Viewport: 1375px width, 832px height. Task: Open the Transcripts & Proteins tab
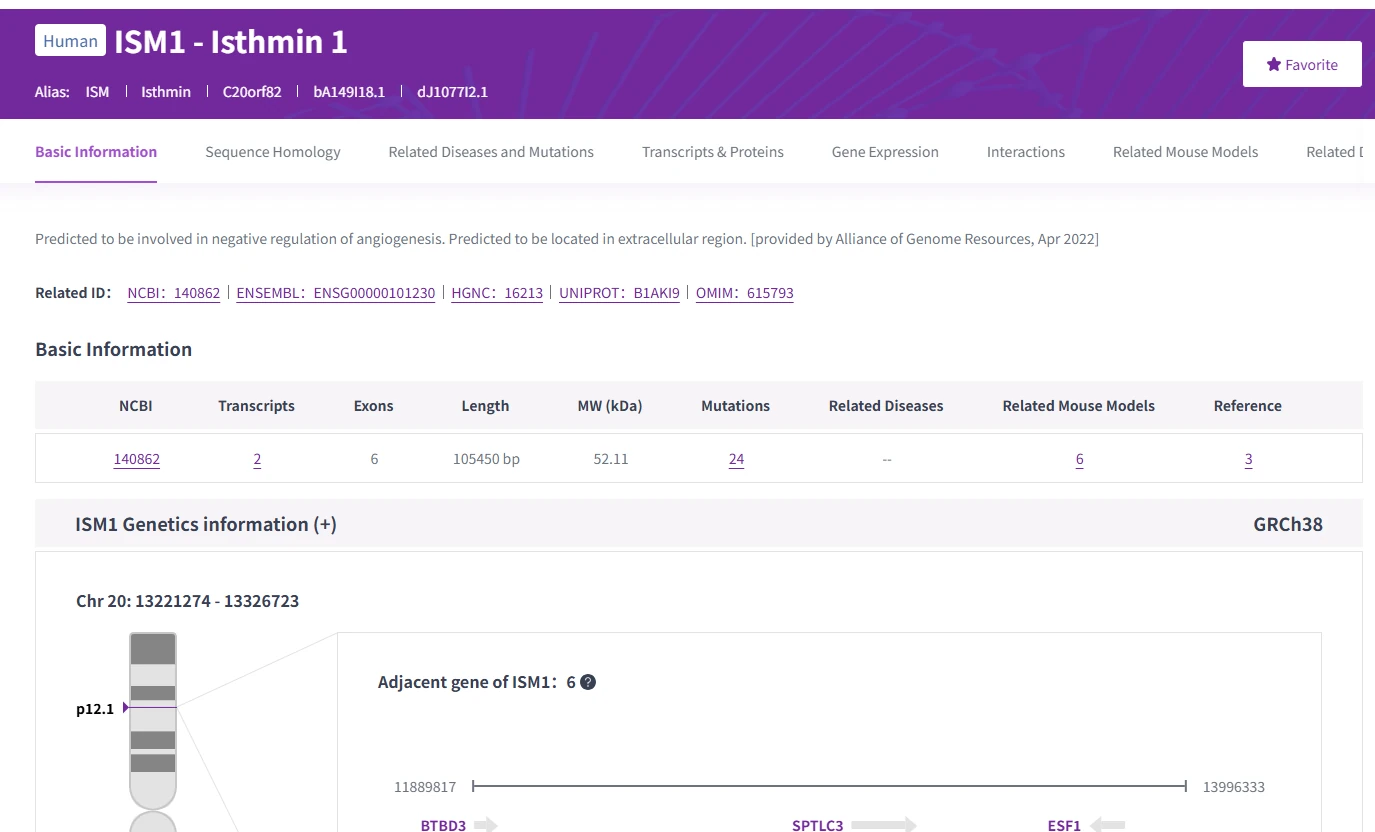712,152
